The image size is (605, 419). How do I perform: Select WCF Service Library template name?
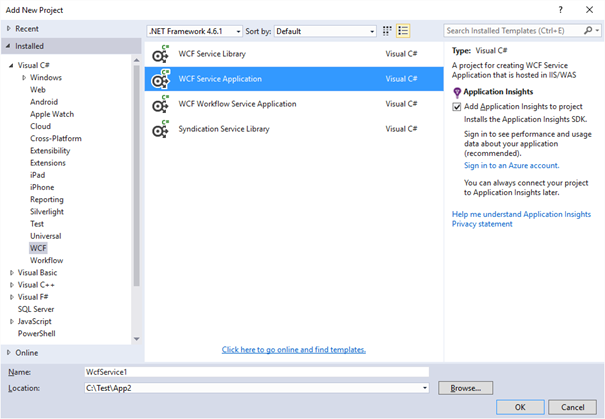pos(212,54)
